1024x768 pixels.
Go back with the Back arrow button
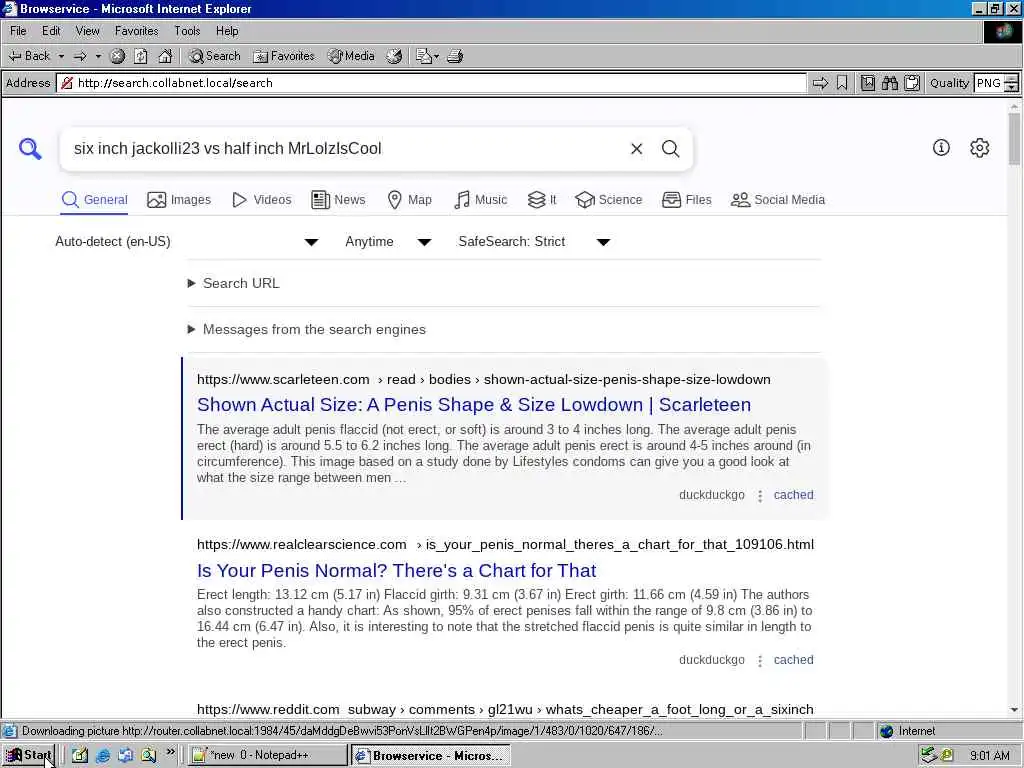(x=29, y=56)
